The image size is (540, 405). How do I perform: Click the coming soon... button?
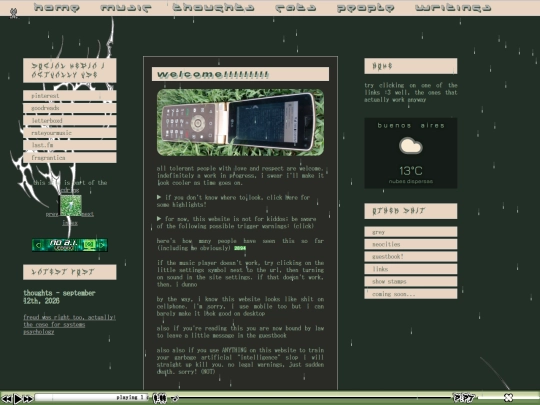411,294
